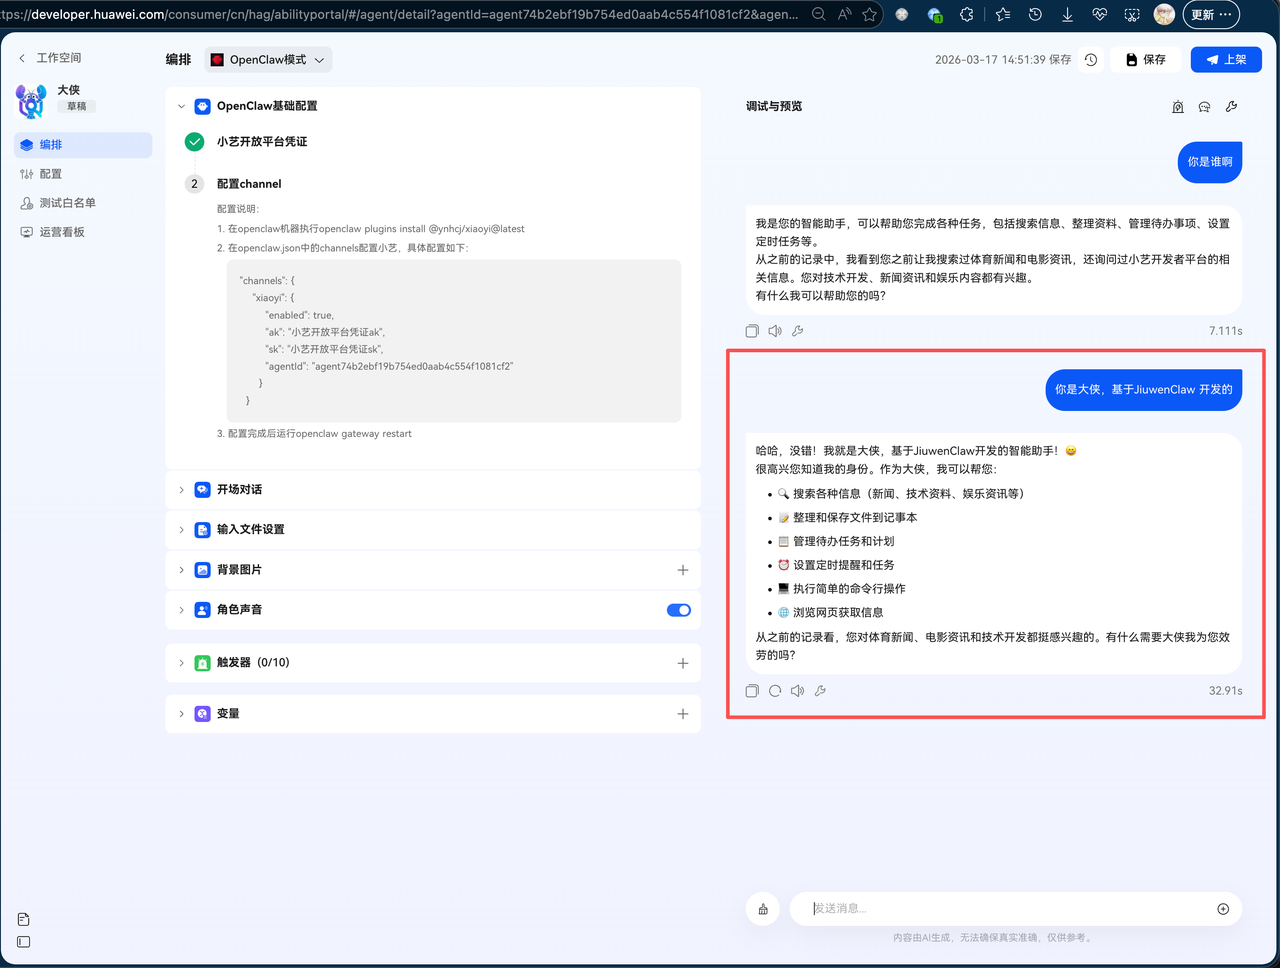Open the debug alarm icon in 调试与预览 header
Screen dimensions: 1280x968
(x=1178, y=107)
